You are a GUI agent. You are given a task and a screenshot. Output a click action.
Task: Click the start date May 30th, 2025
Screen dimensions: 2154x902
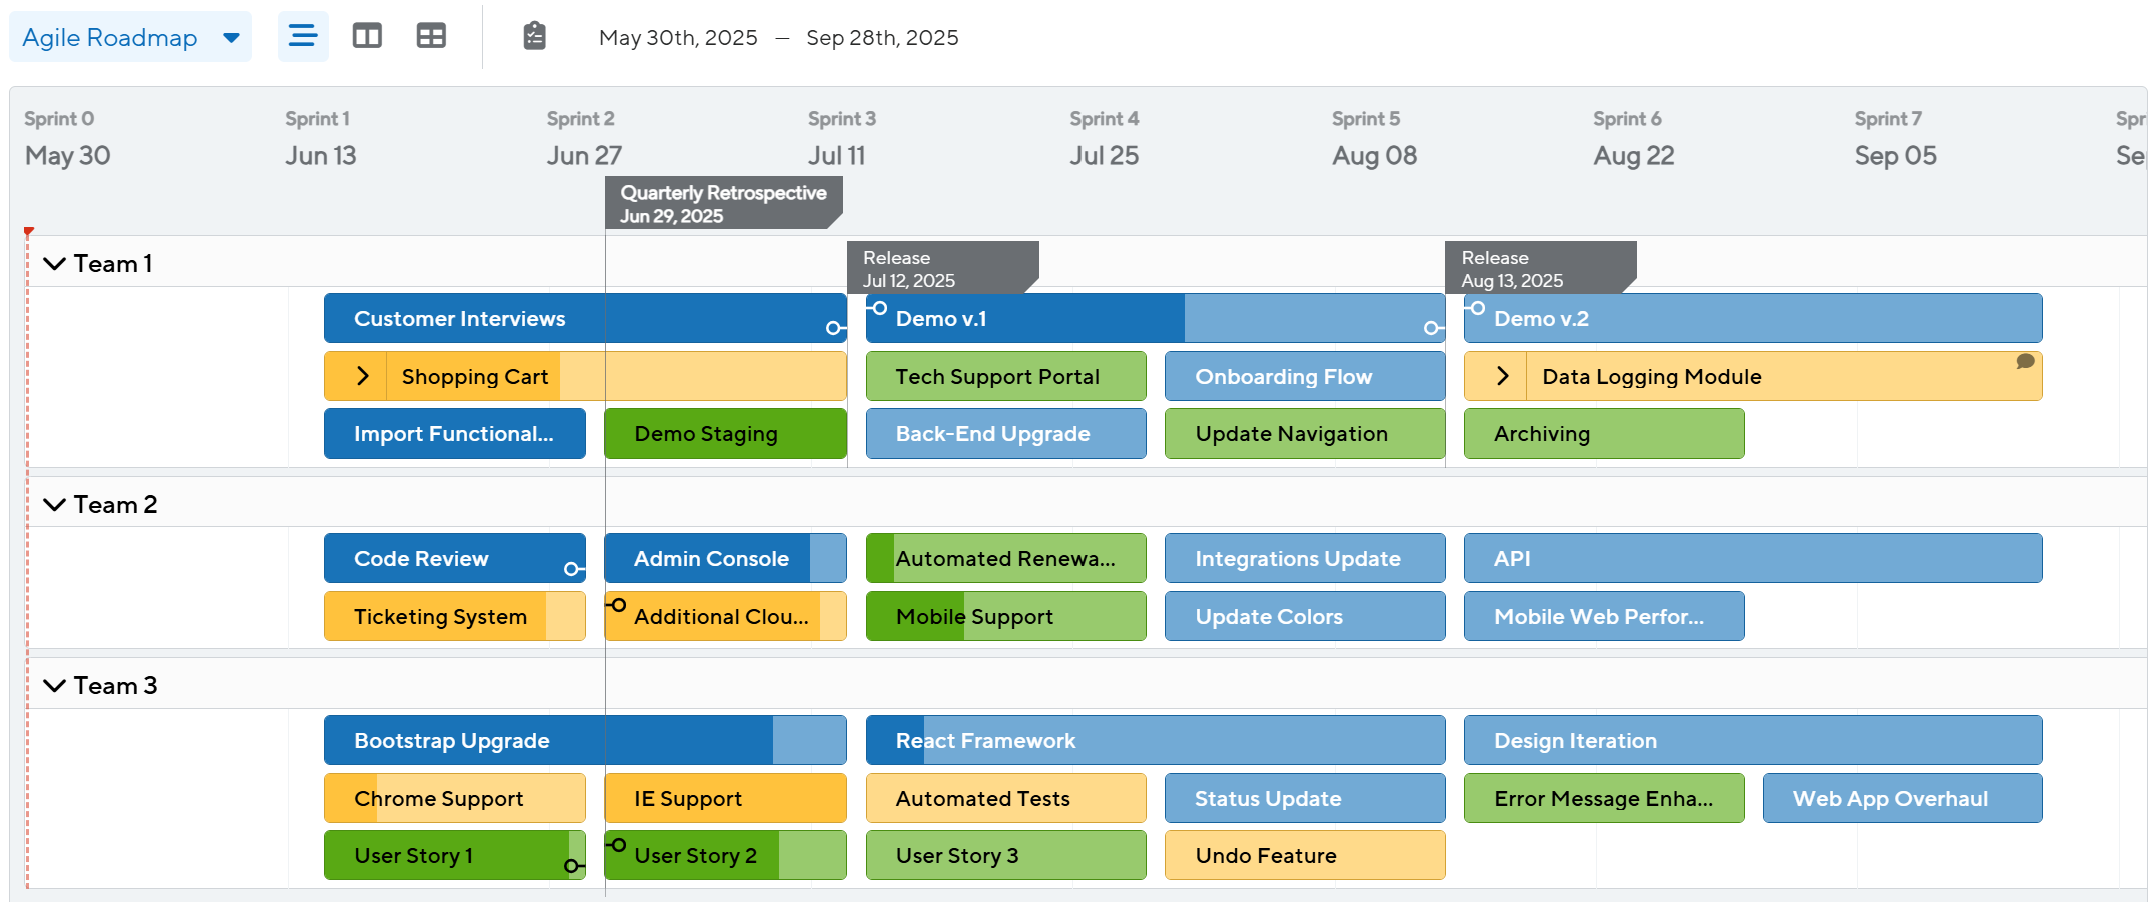(x=678, y=38)
